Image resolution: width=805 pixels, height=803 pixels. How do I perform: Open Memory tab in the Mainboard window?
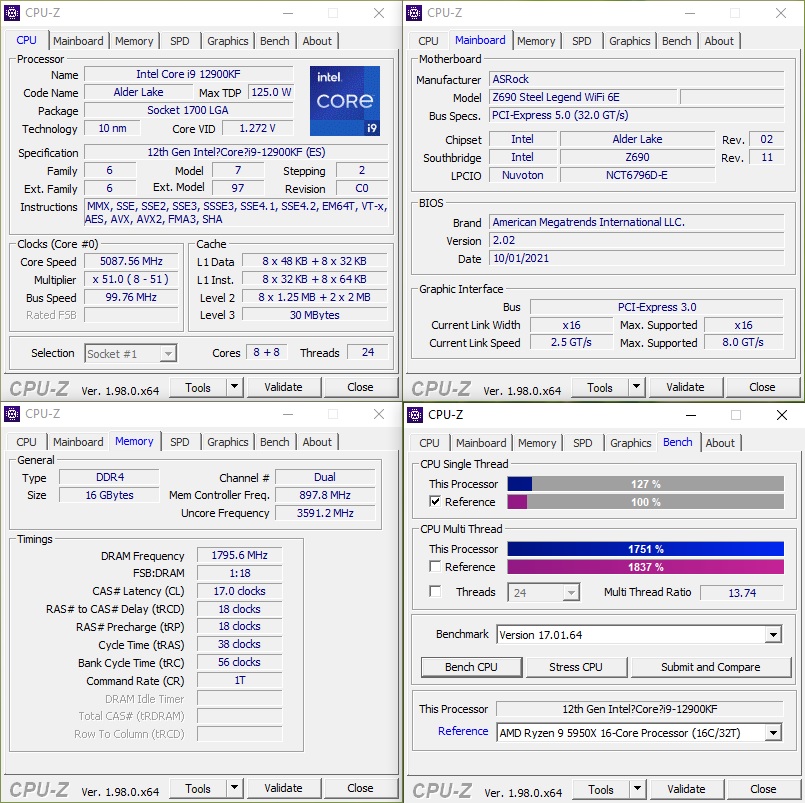[536, 41]
